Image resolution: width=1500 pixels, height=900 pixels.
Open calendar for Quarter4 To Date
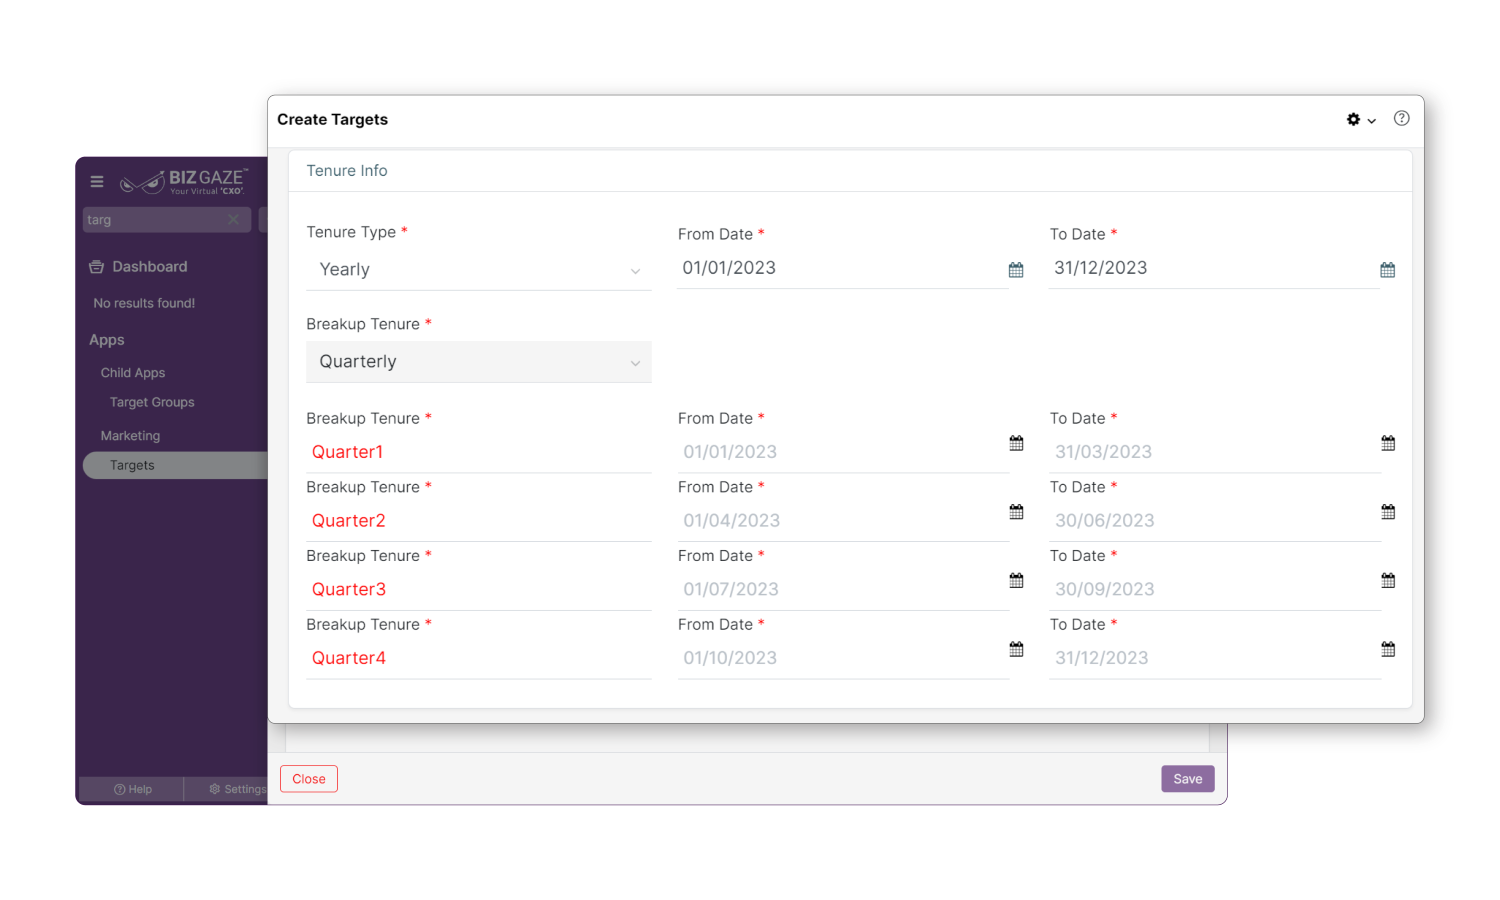(x=1388, y=650)
